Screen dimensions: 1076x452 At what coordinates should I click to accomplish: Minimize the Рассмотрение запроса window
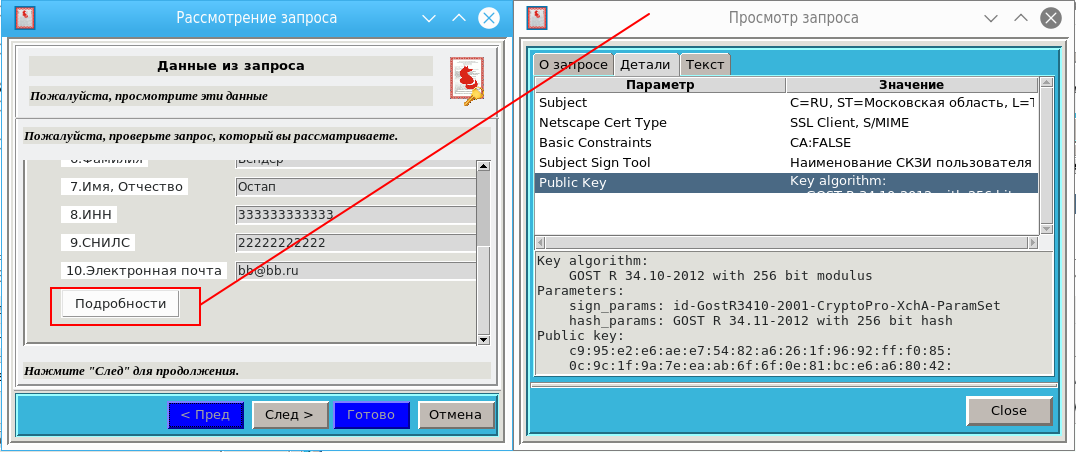(430, 18)
